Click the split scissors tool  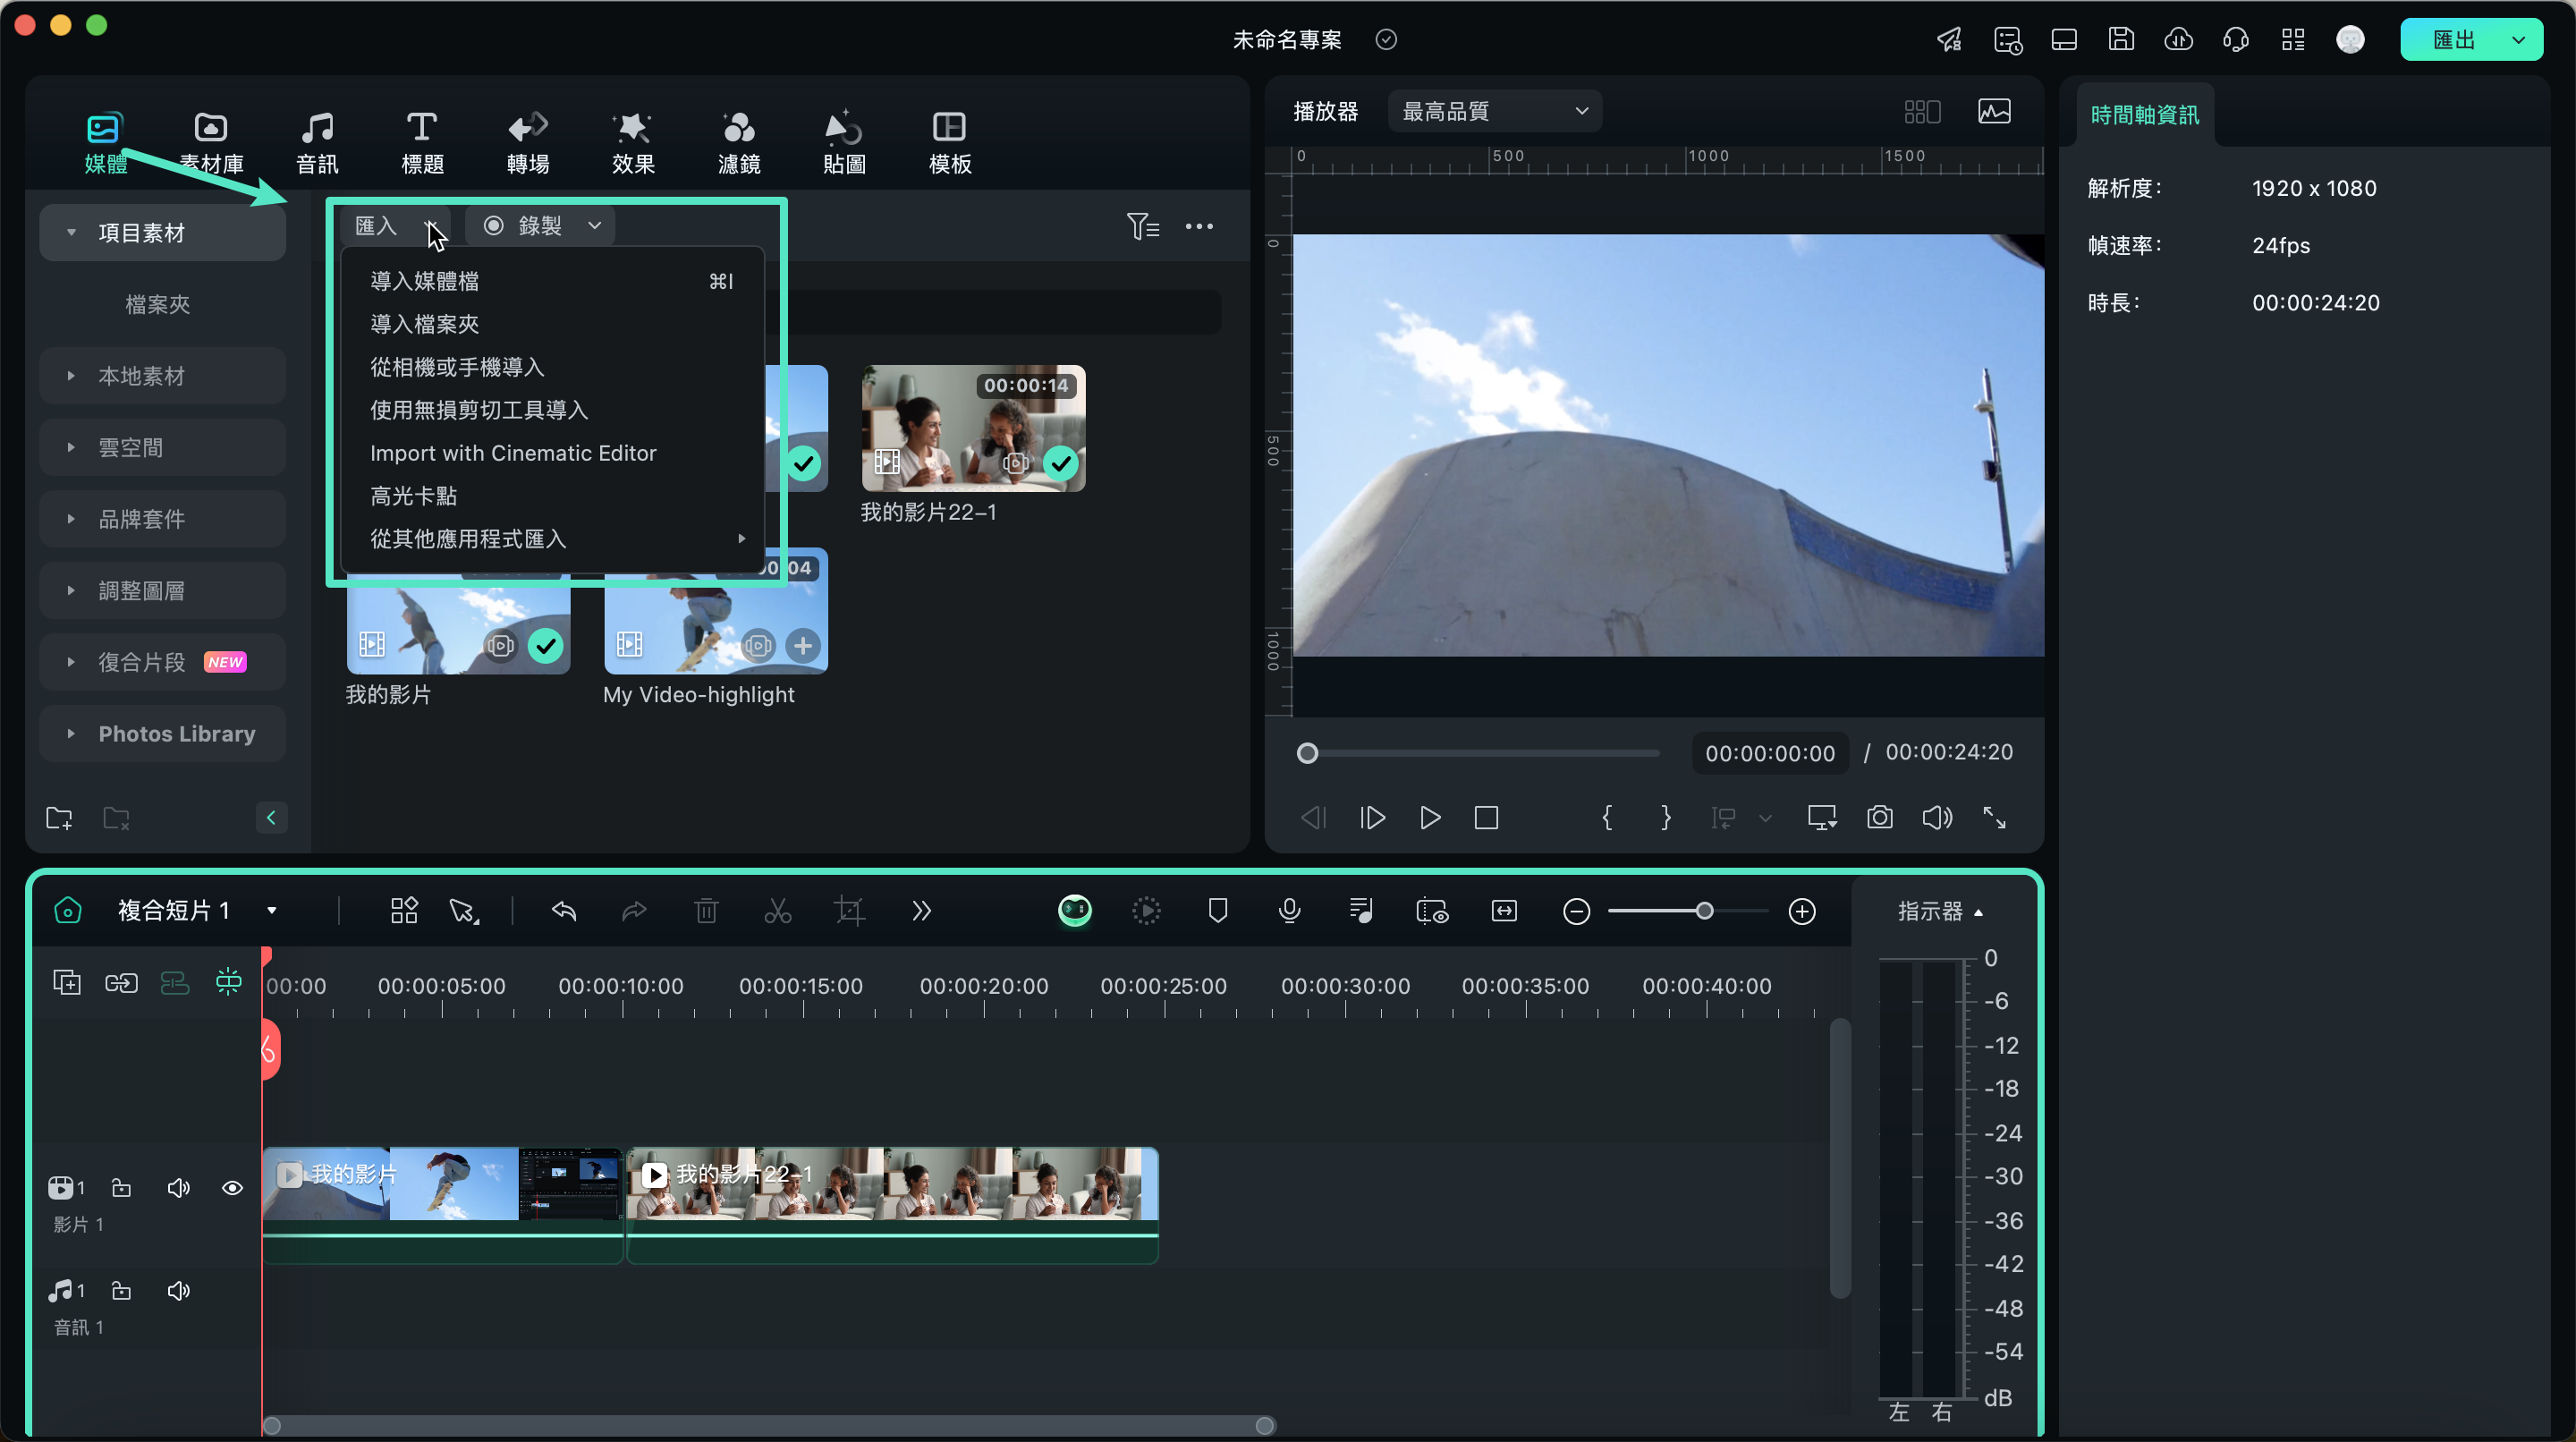pos(777,911)
